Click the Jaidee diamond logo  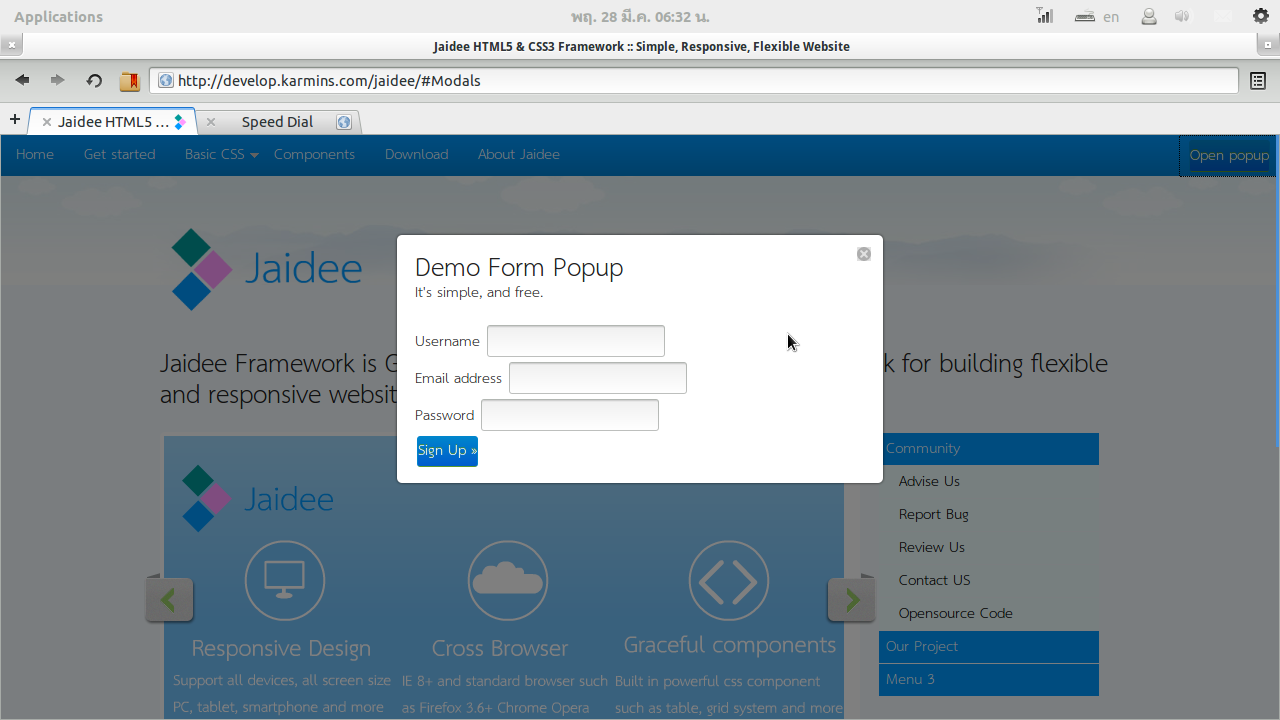199,268
